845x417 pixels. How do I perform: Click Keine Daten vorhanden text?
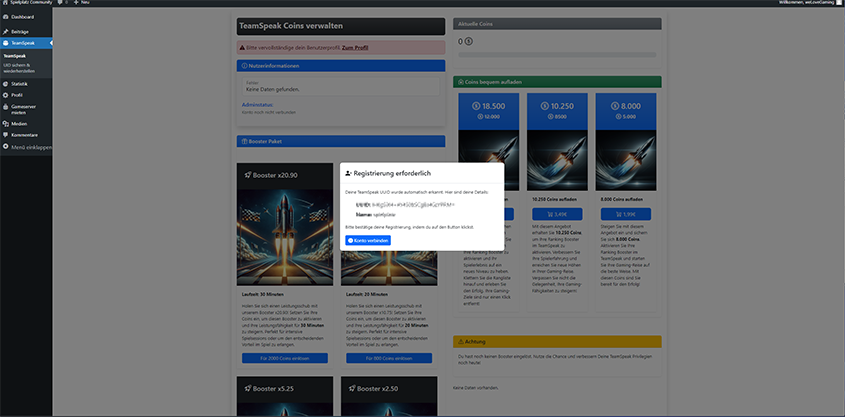[x=476, y=388]
